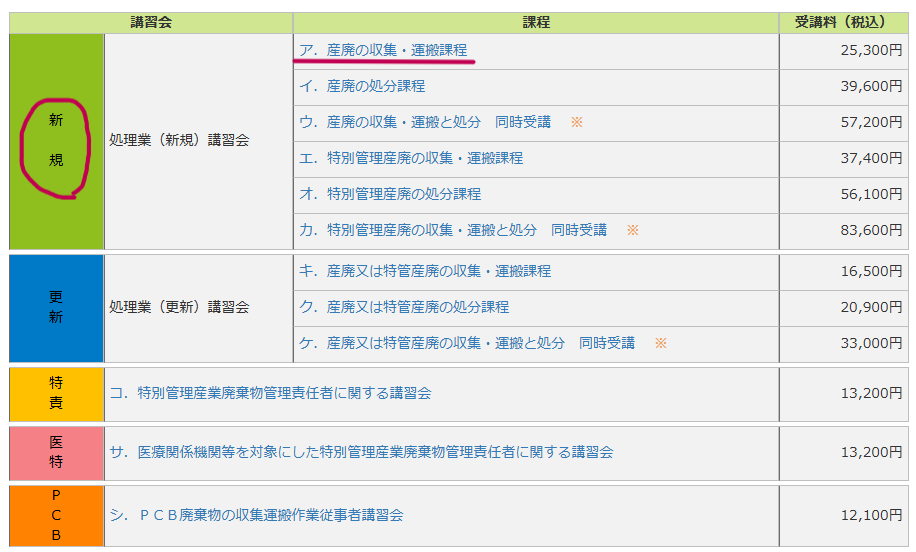
Task: Click the yellow 特責 category cell
Action: [x=56, y=394]
